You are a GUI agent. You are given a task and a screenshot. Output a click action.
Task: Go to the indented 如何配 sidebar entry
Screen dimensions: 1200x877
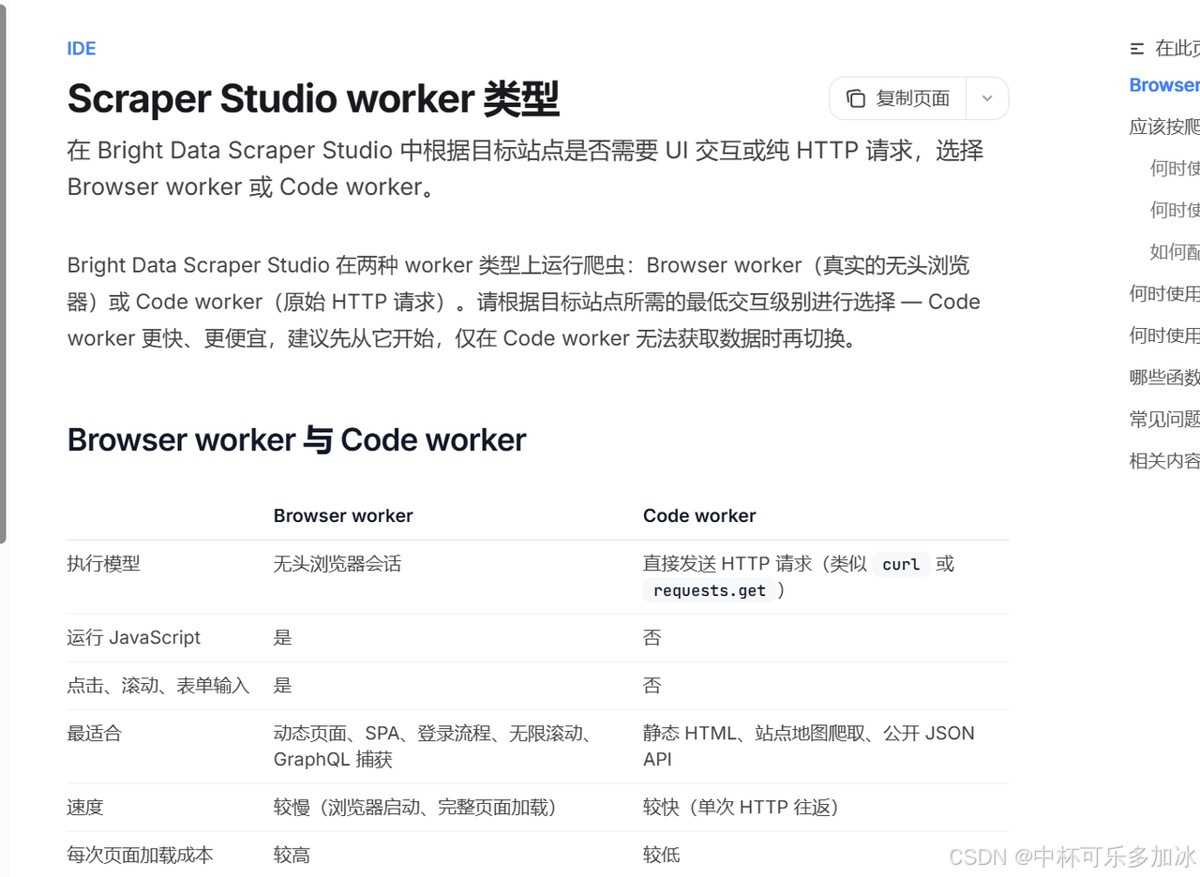[x=1175, y=252]
